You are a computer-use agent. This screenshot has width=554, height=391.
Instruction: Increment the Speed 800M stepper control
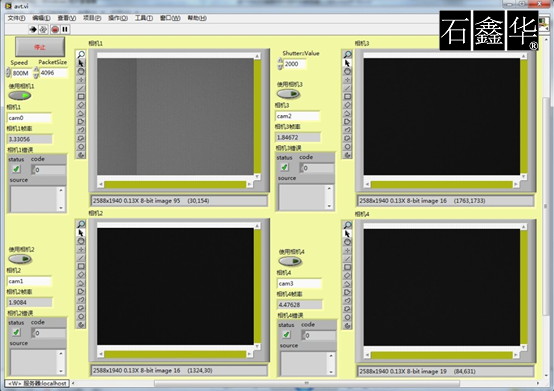[8, 70]
